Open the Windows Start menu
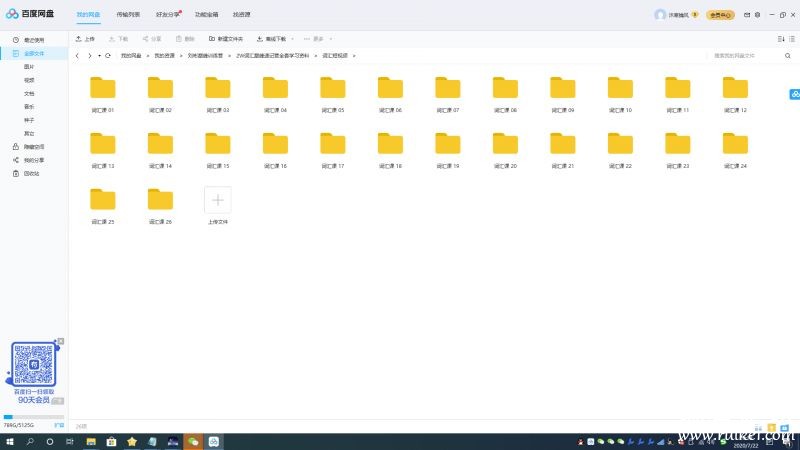800x450 pixels. point(10,442)
